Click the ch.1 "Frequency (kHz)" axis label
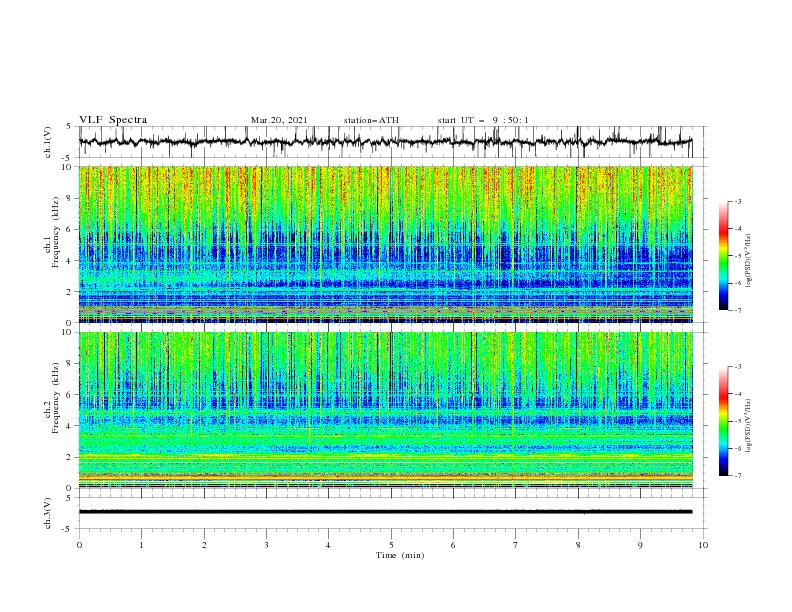This screenshot has width=792, height=612. pos(55,232)
